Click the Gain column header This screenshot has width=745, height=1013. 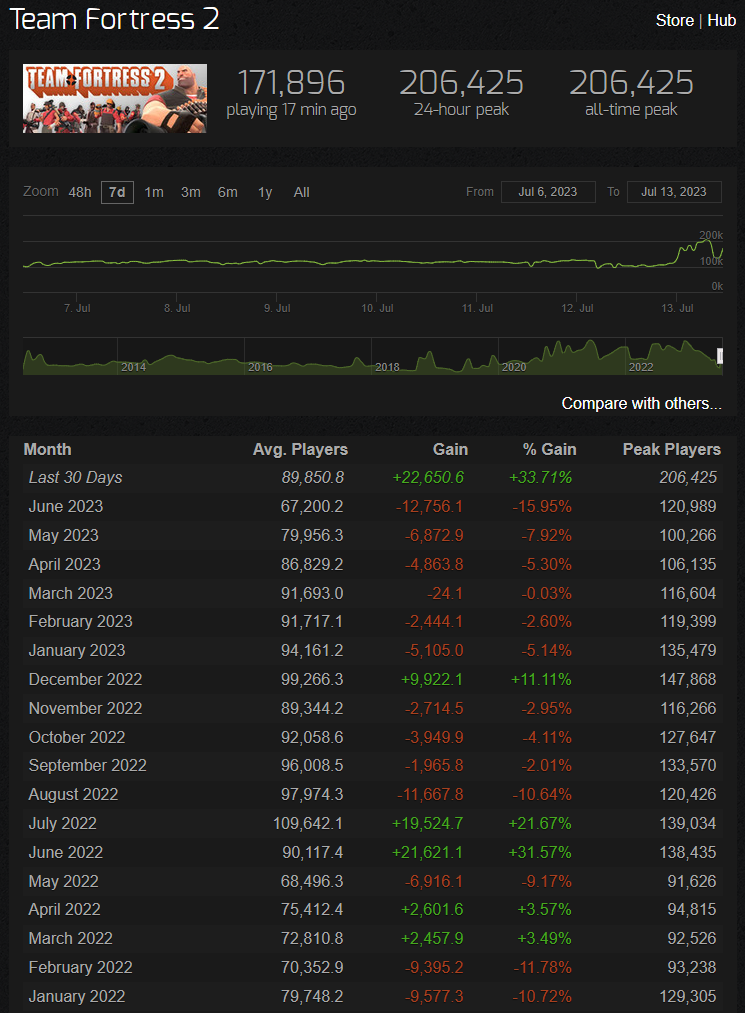click(450, 450)
